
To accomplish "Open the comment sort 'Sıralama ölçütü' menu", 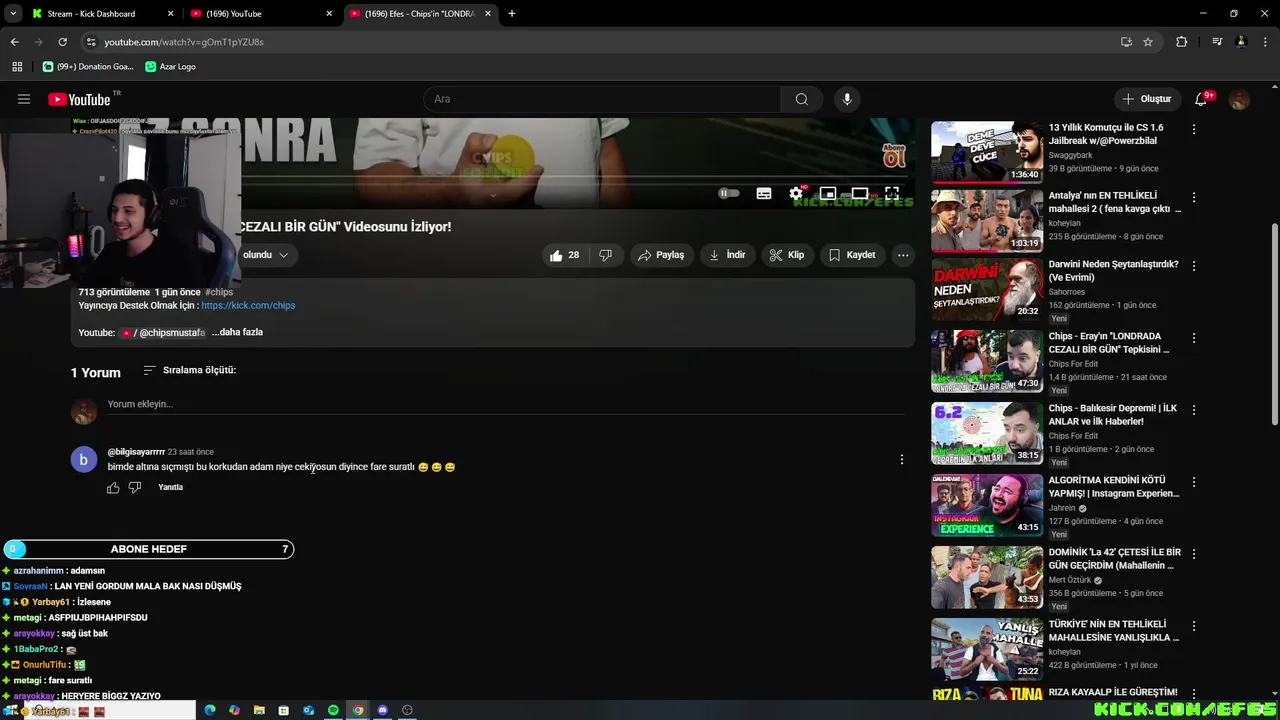I will (189, 370).
